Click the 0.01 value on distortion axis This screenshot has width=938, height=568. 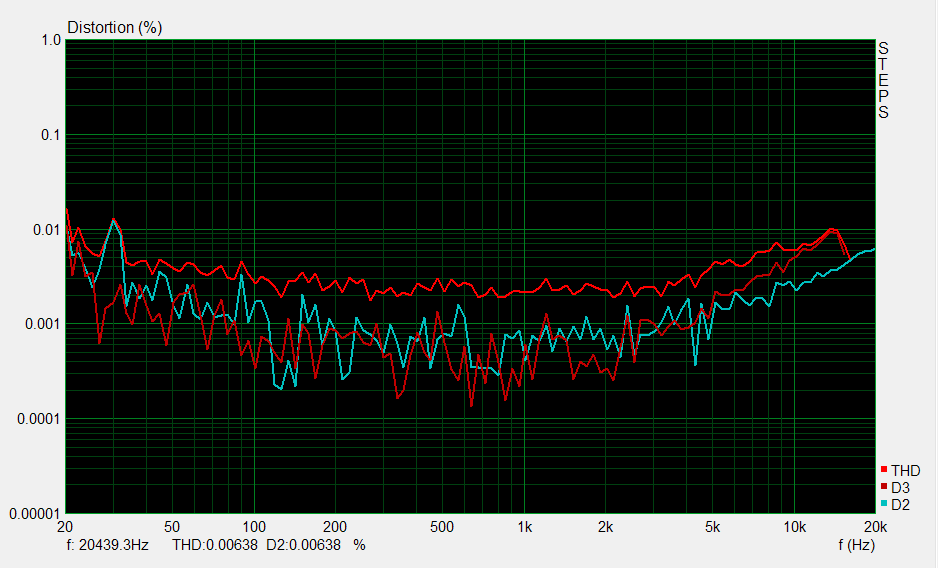[x=47, y=230]
